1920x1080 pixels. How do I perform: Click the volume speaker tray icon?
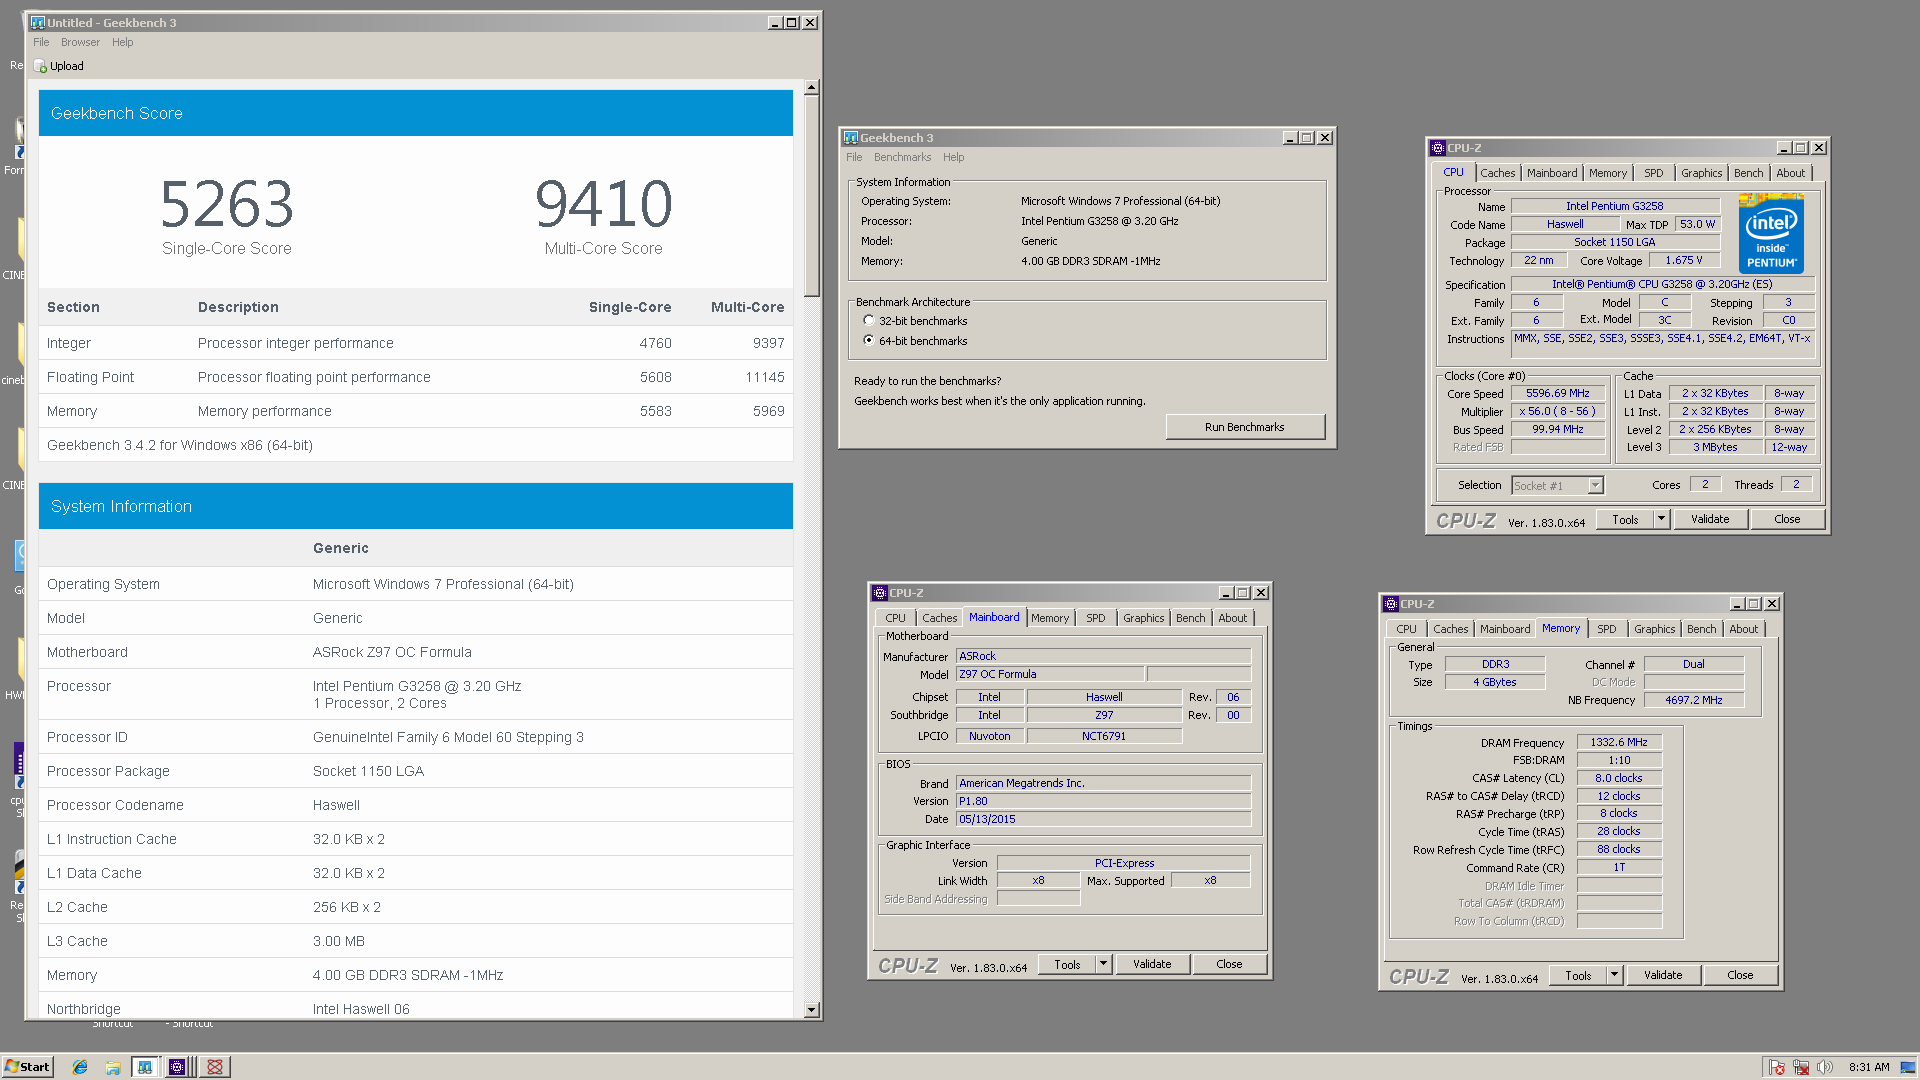pos(1825,1067)
